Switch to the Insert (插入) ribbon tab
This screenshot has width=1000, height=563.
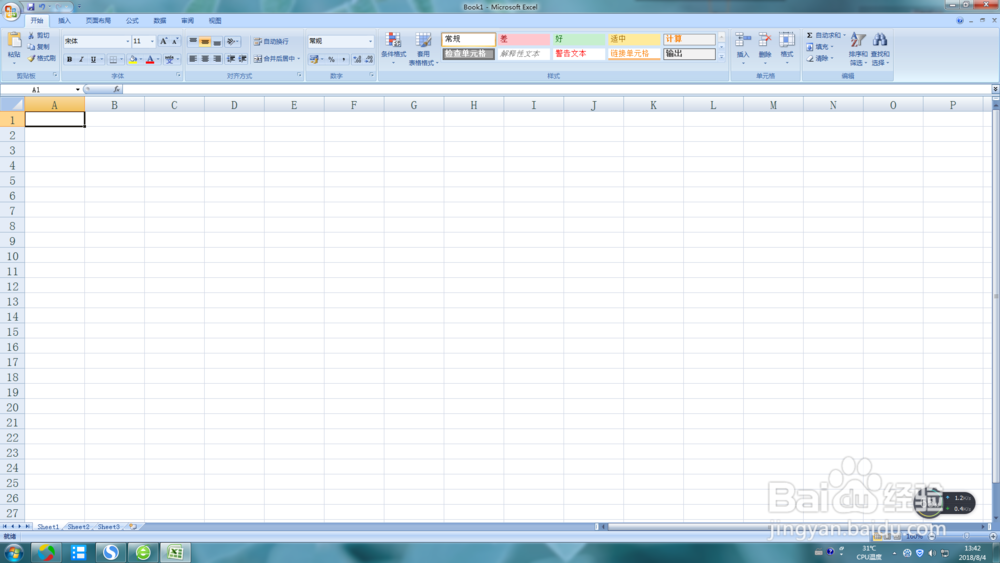(64, 21)
